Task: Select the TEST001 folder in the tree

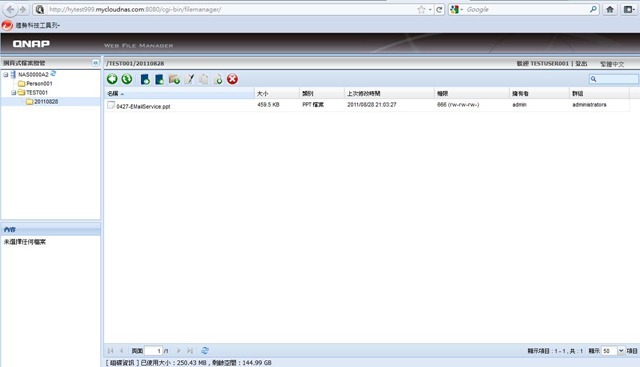Action: tap(37, 93)
